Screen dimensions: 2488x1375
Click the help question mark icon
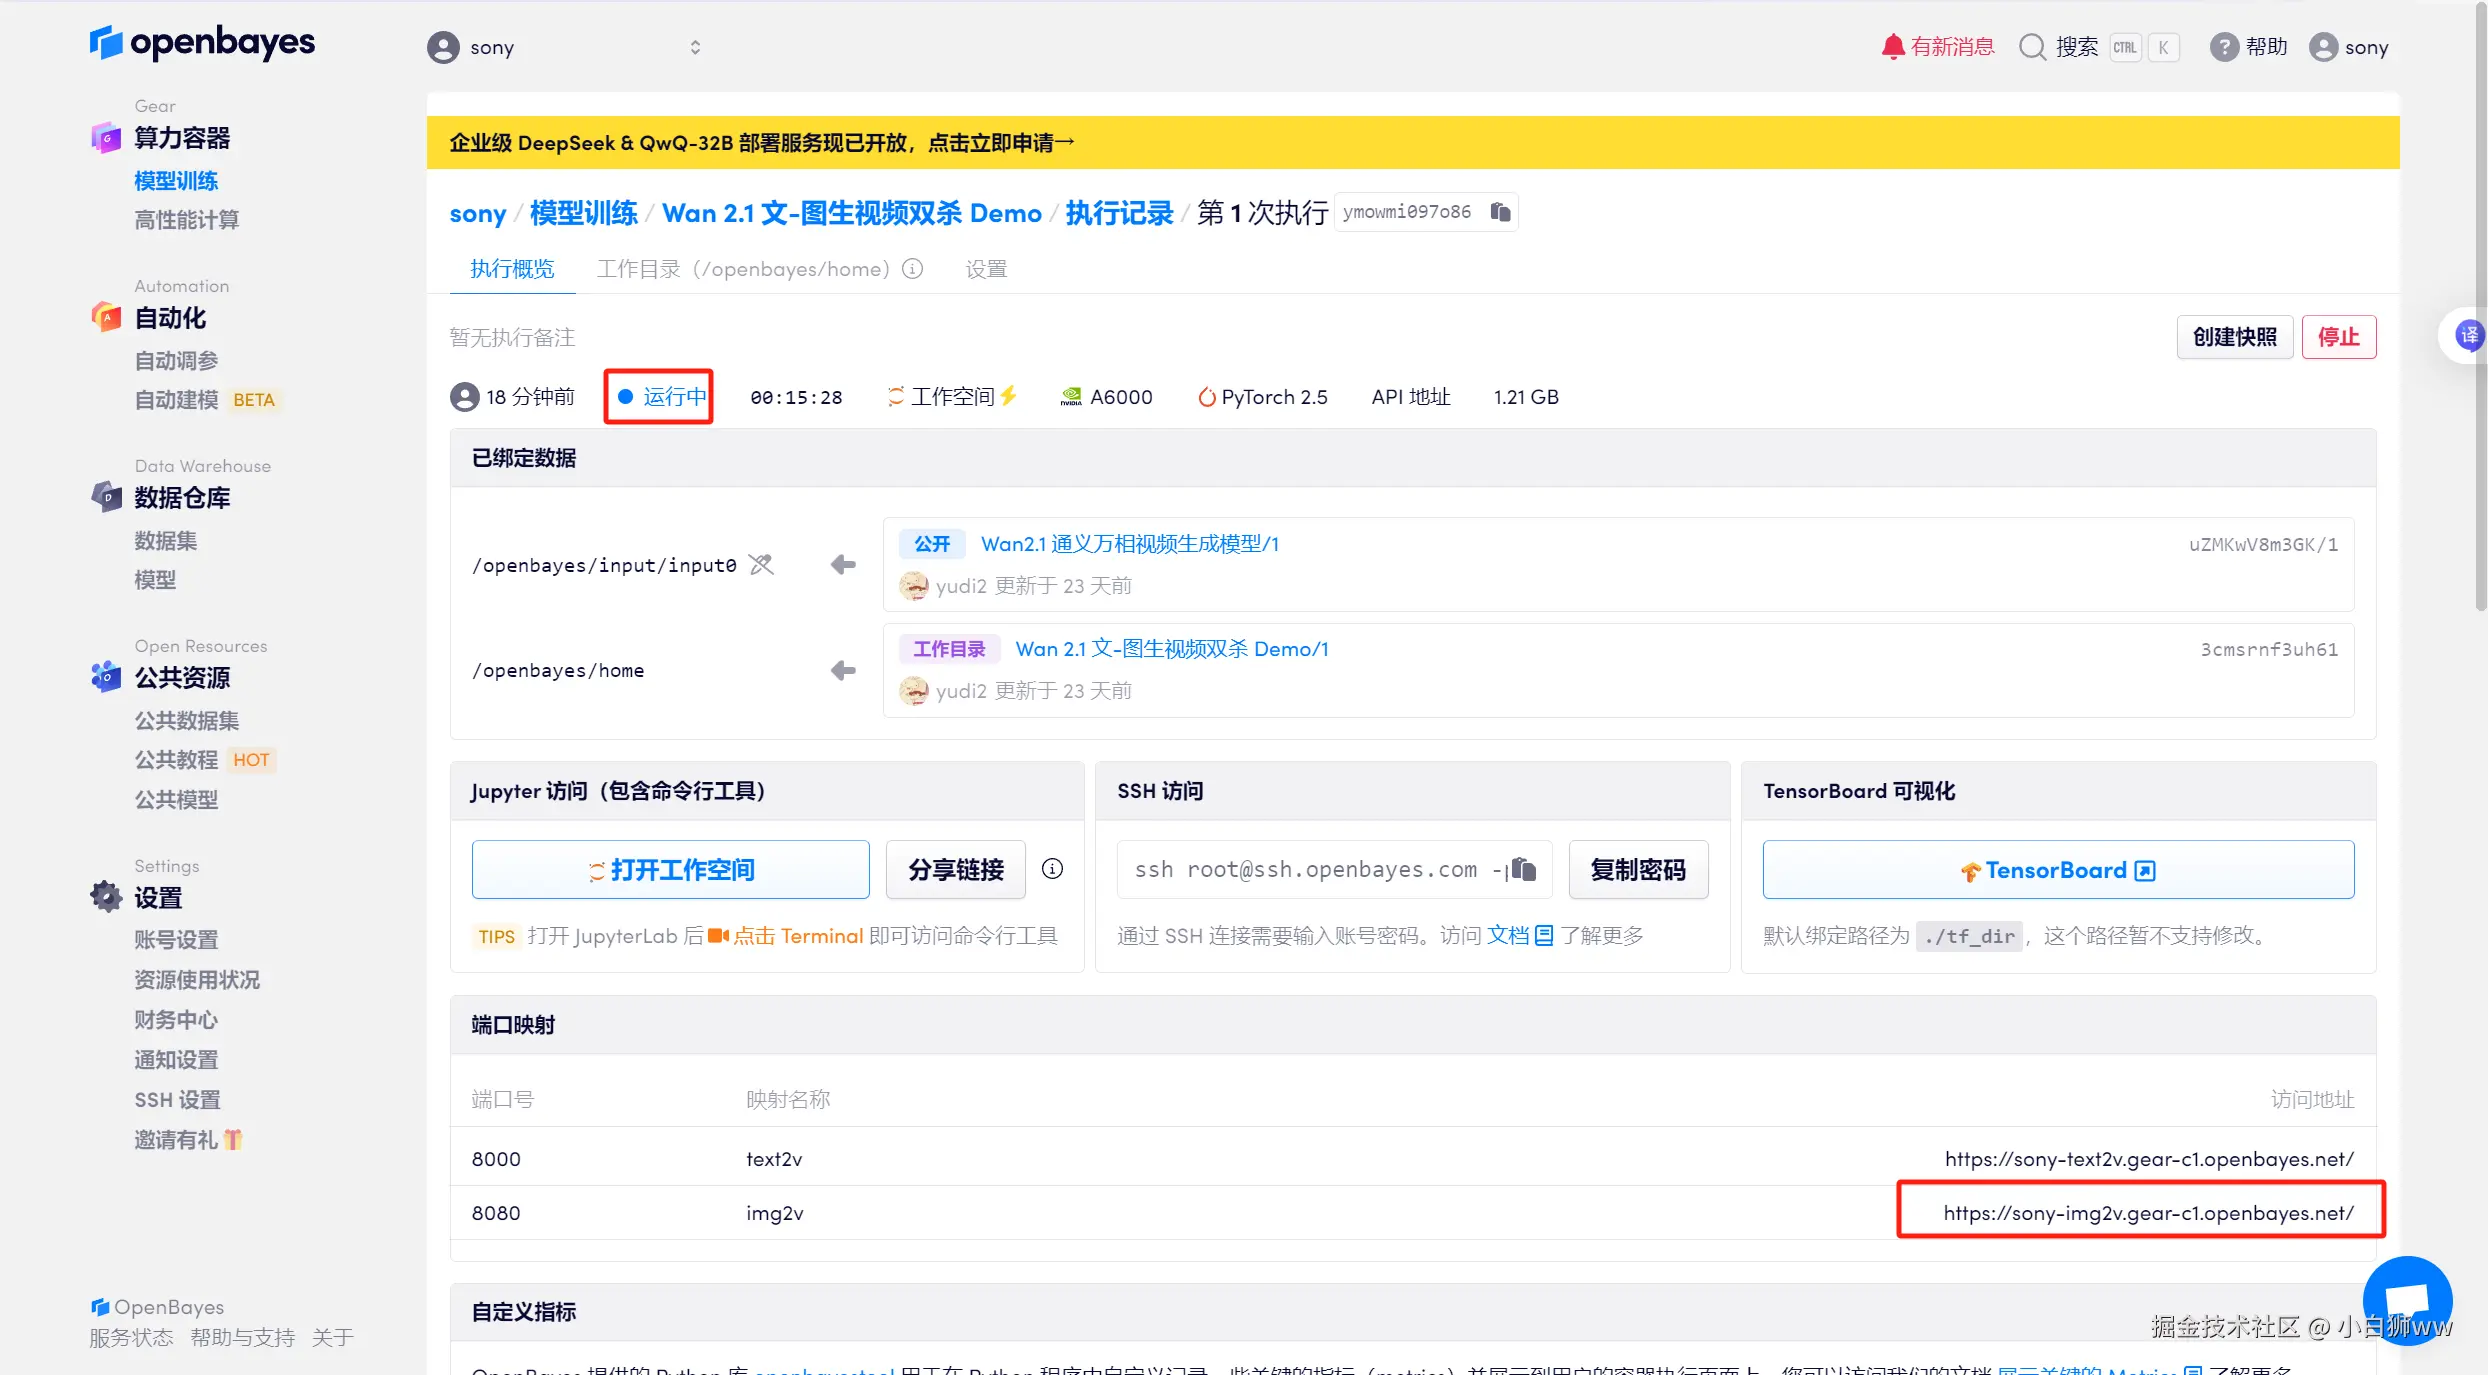[x=2223, y=47]
